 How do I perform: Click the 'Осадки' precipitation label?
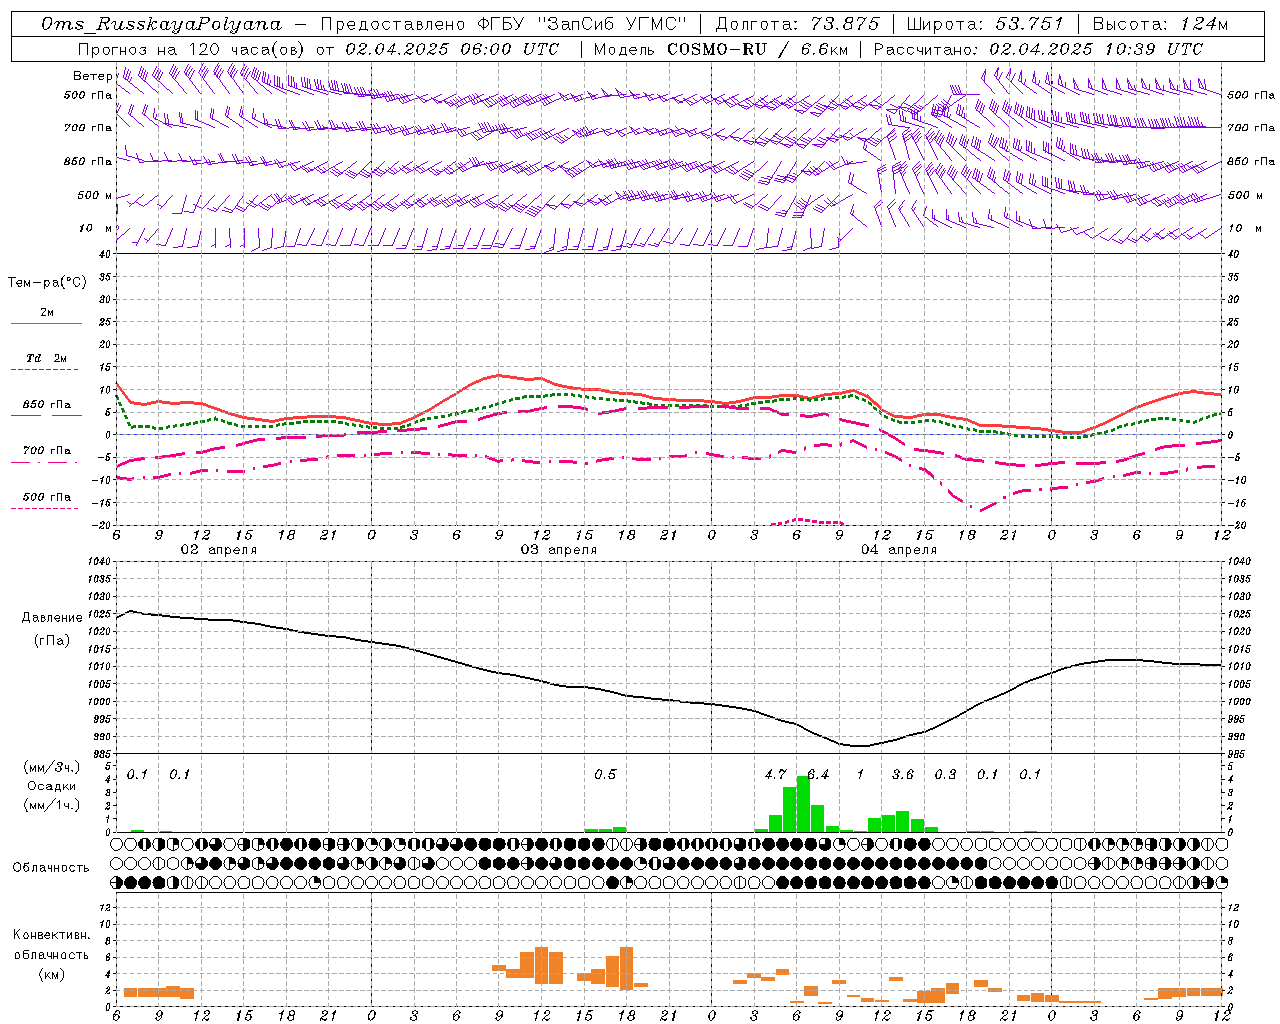coord(51,786)
